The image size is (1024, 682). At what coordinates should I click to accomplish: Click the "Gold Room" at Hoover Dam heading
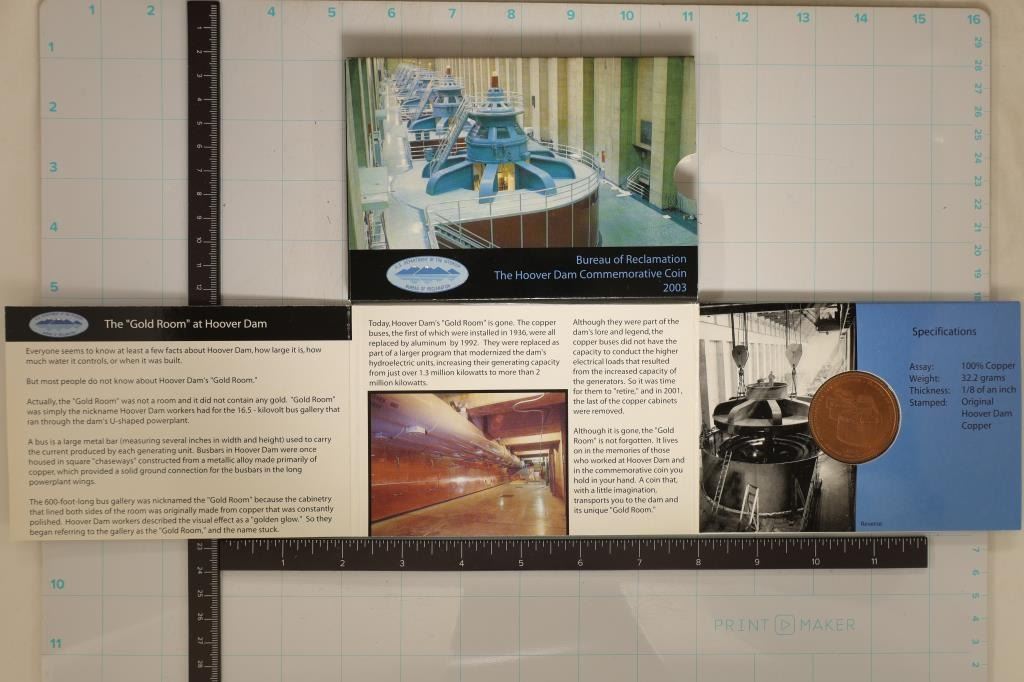185,324
